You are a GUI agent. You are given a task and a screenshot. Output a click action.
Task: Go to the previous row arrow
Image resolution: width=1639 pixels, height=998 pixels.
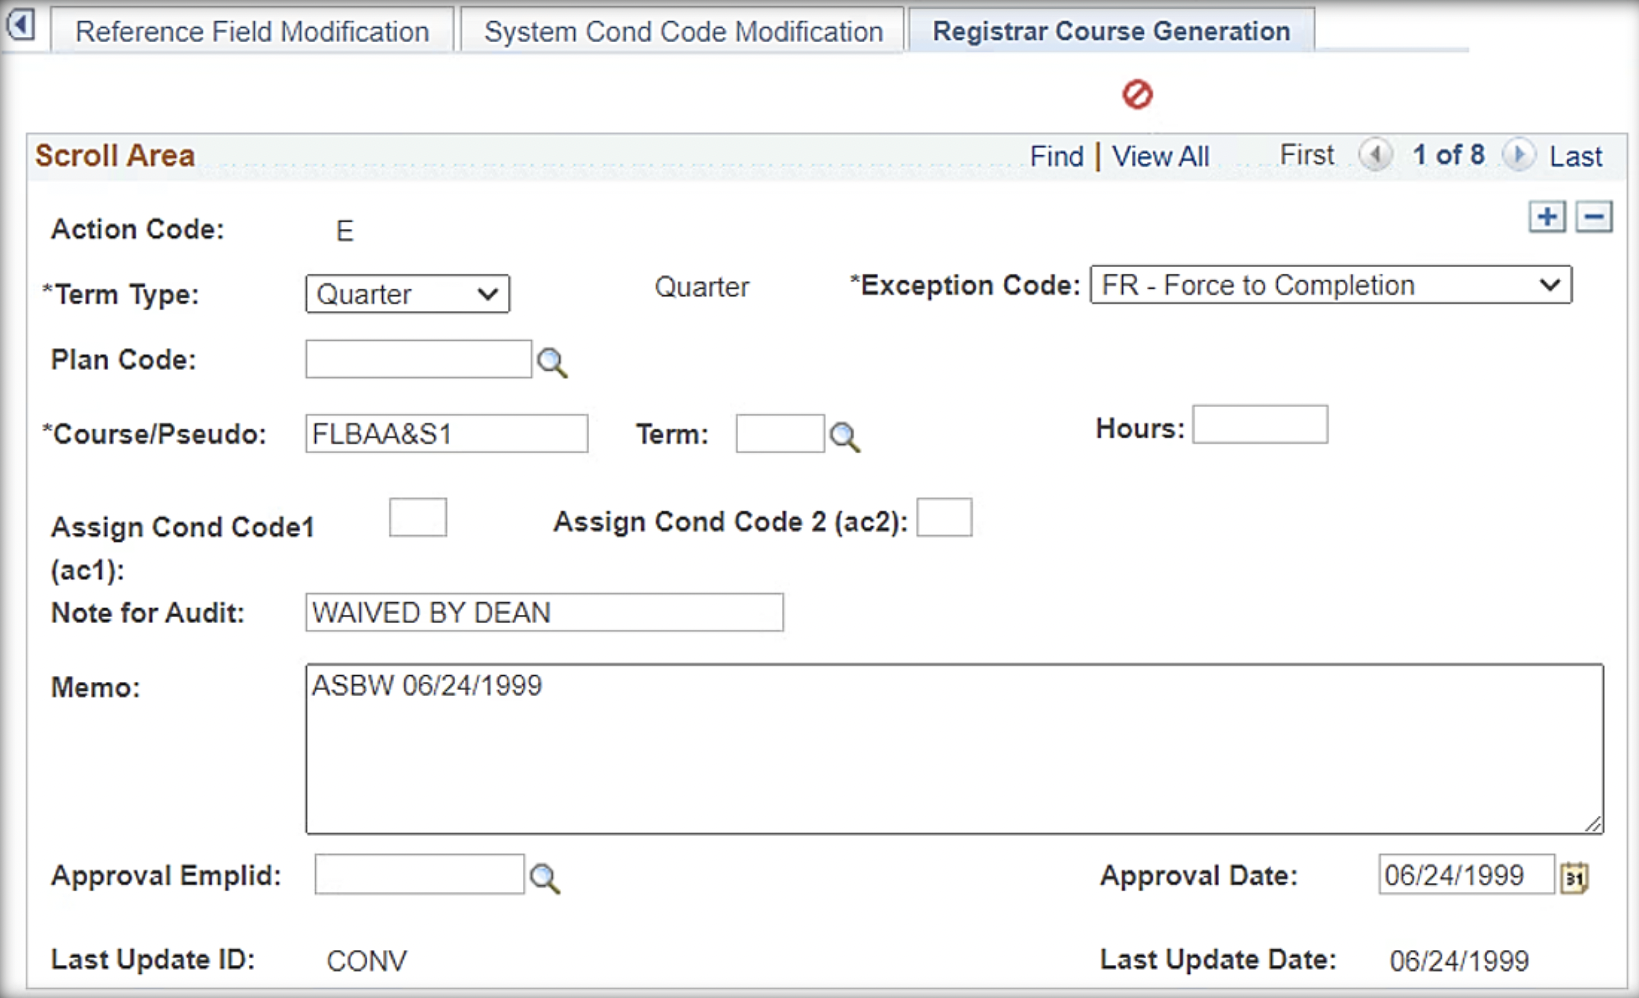(x=1376, y=155)
